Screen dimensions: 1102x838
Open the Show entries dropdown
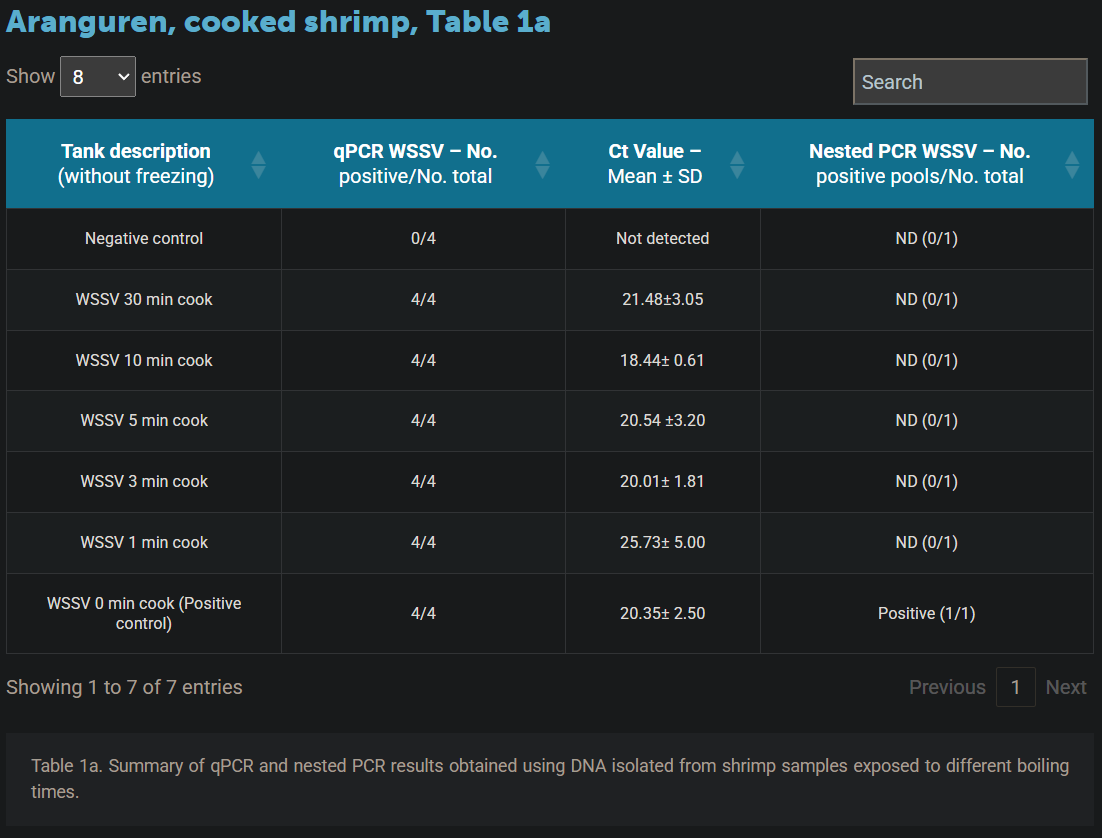pyautogui.click(x=98, y=77)
